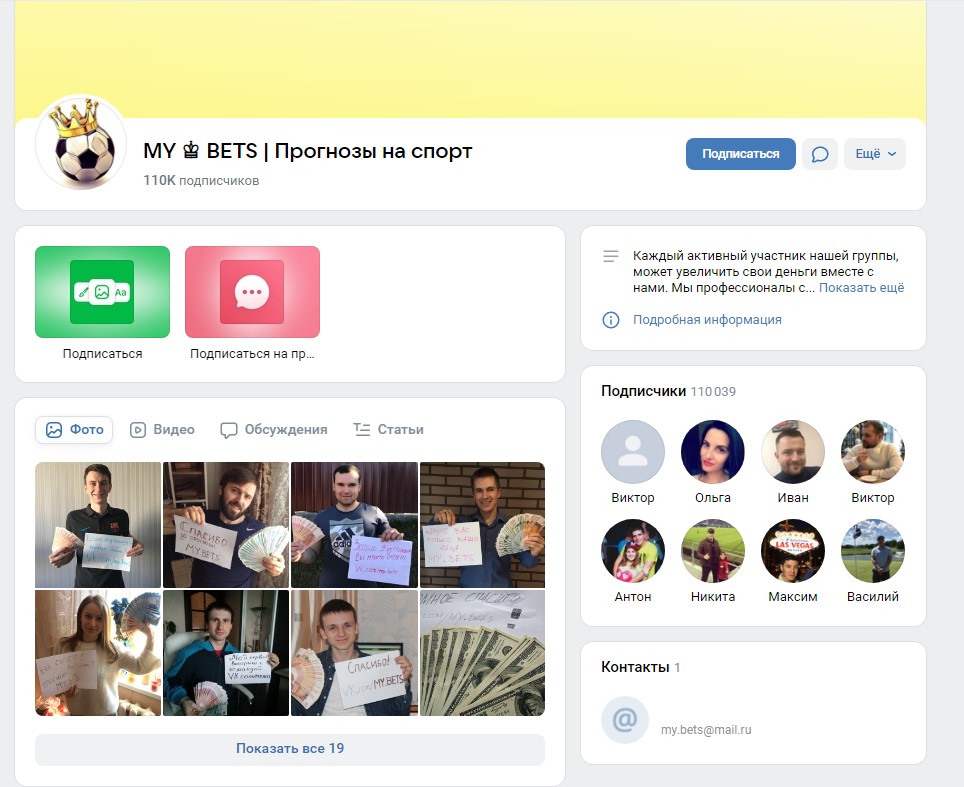Show all 19 photos

click(290, 749)
